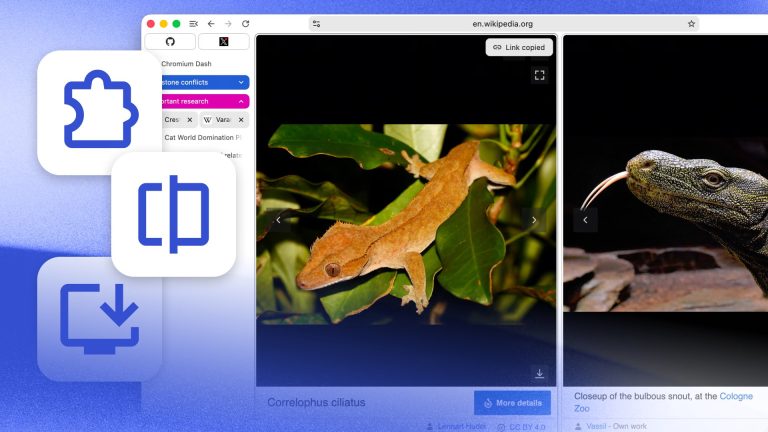Bookmark page with the star icon
Screen dimensions: 768x432
coord(691,24)
